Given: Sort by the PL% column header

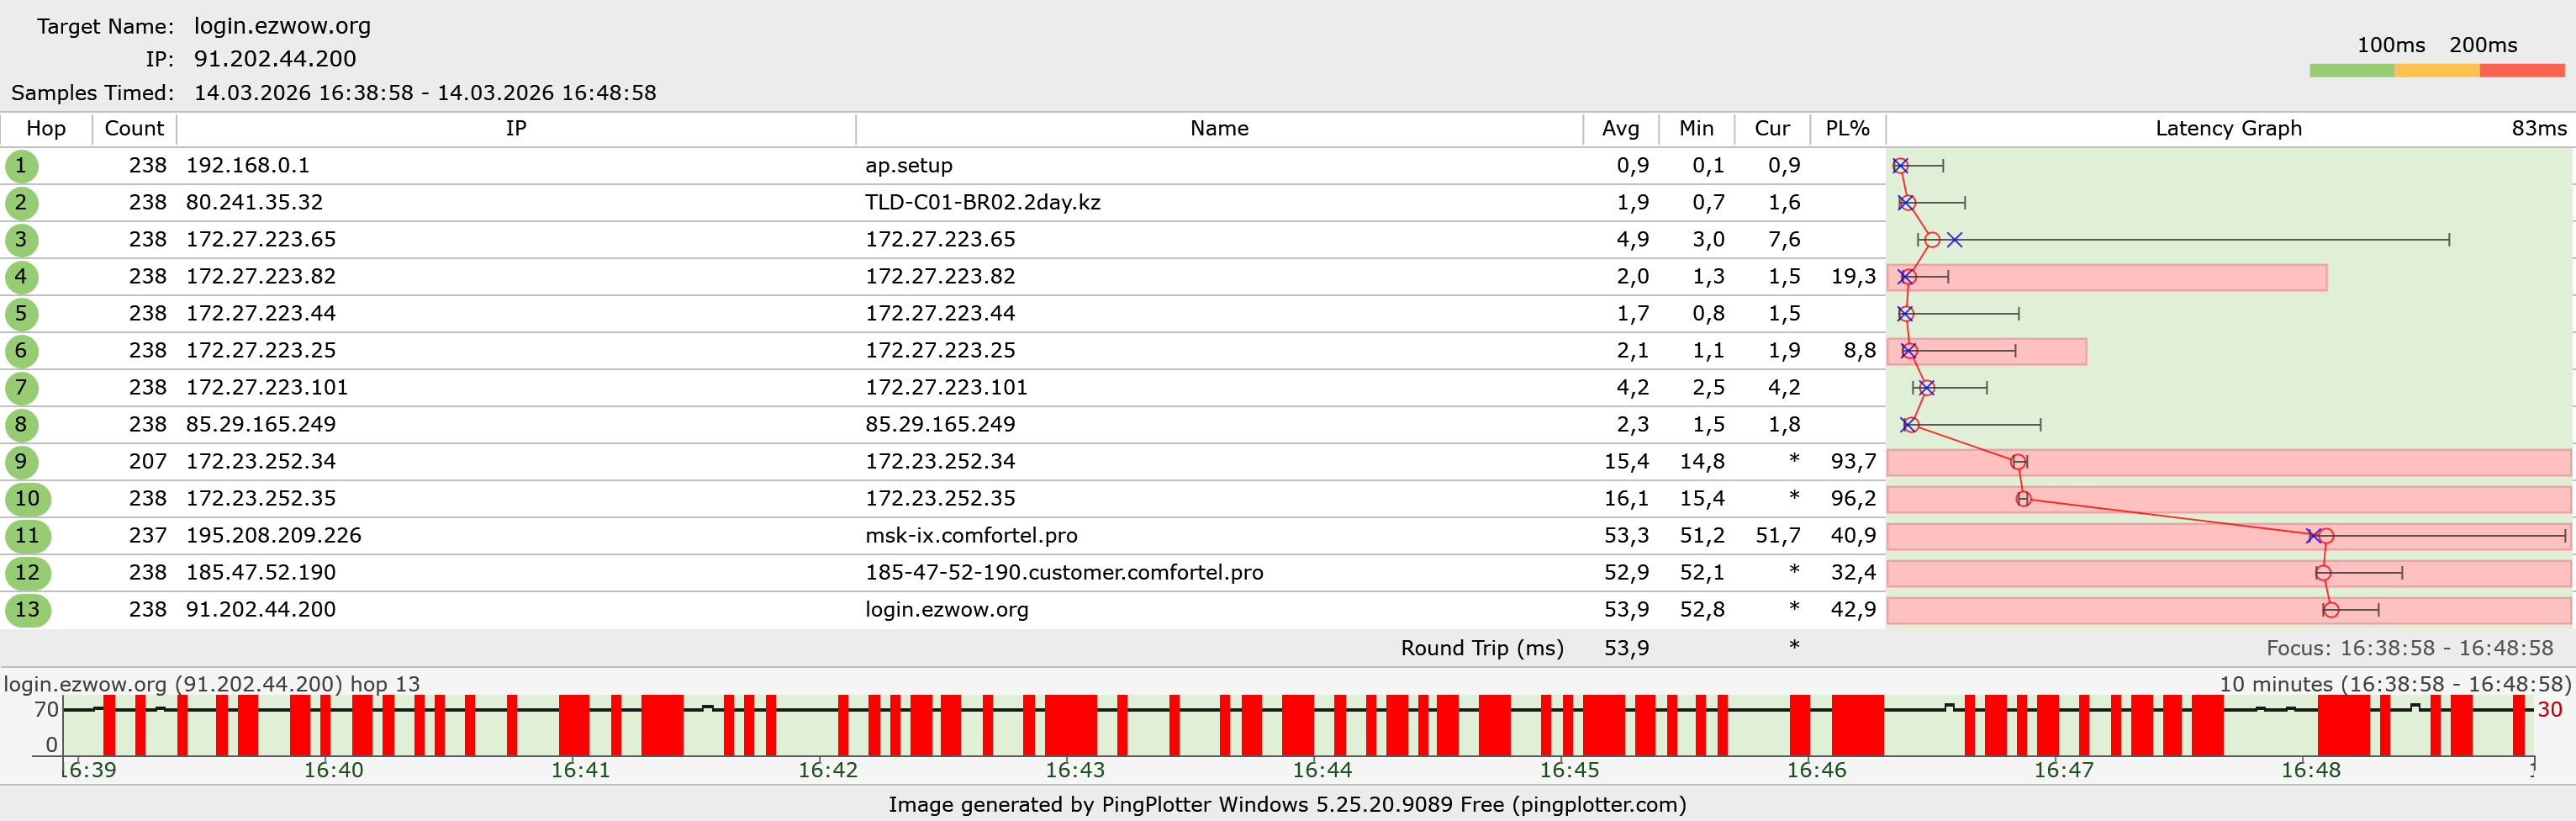Looking at the screenshot, I should click(1846, 129).
